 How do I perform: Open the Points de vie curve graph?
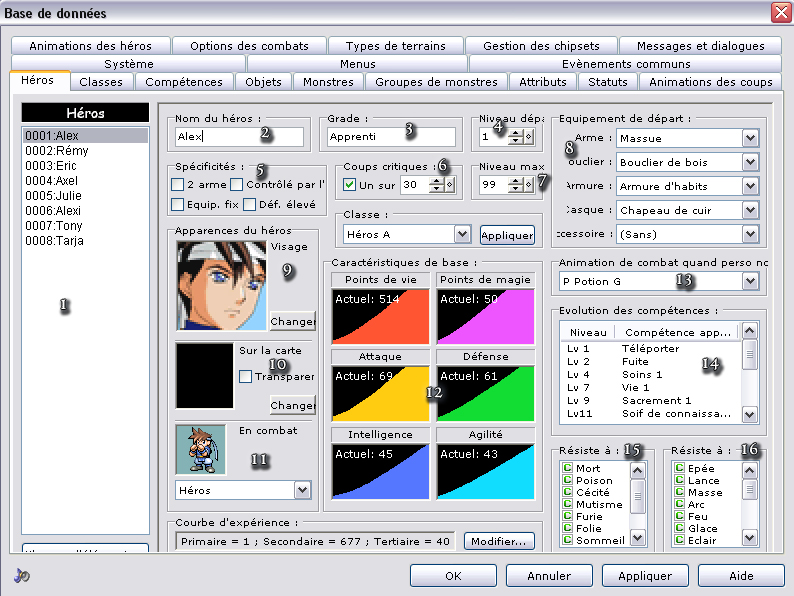(x=380, y=316)
